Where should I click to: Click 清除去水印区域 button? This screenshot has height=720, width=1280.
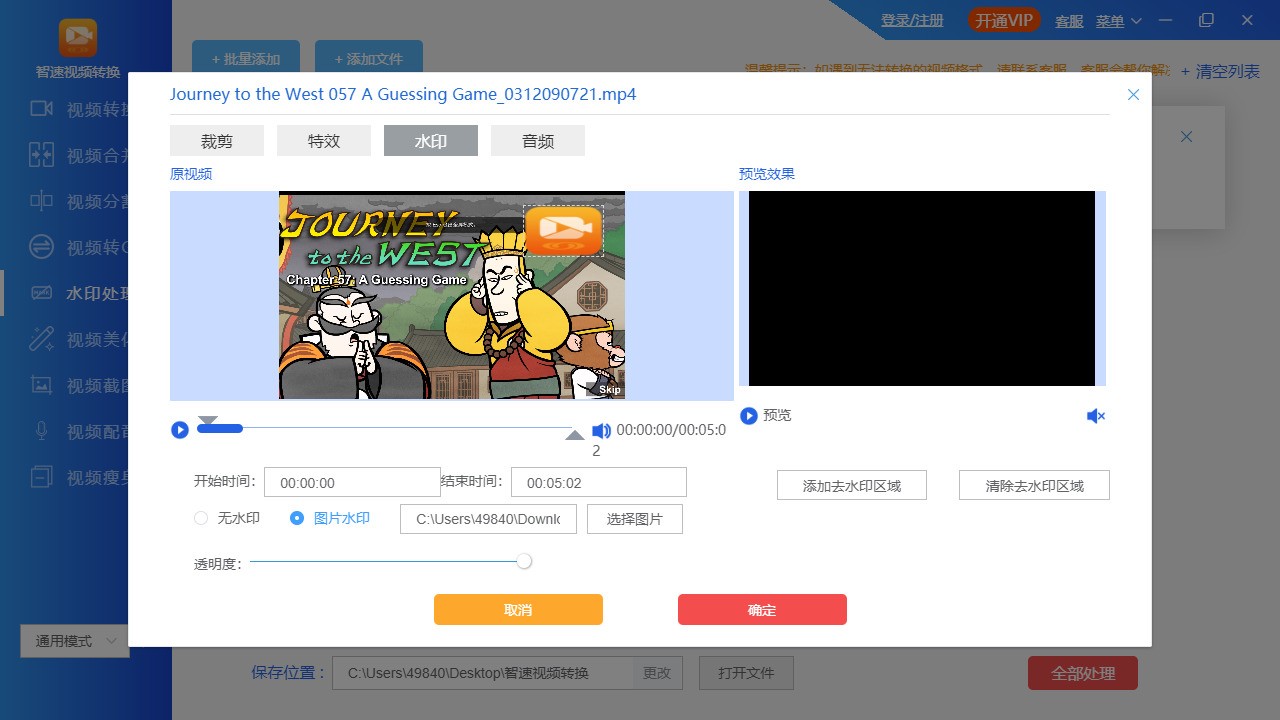tap(1034, 485)
